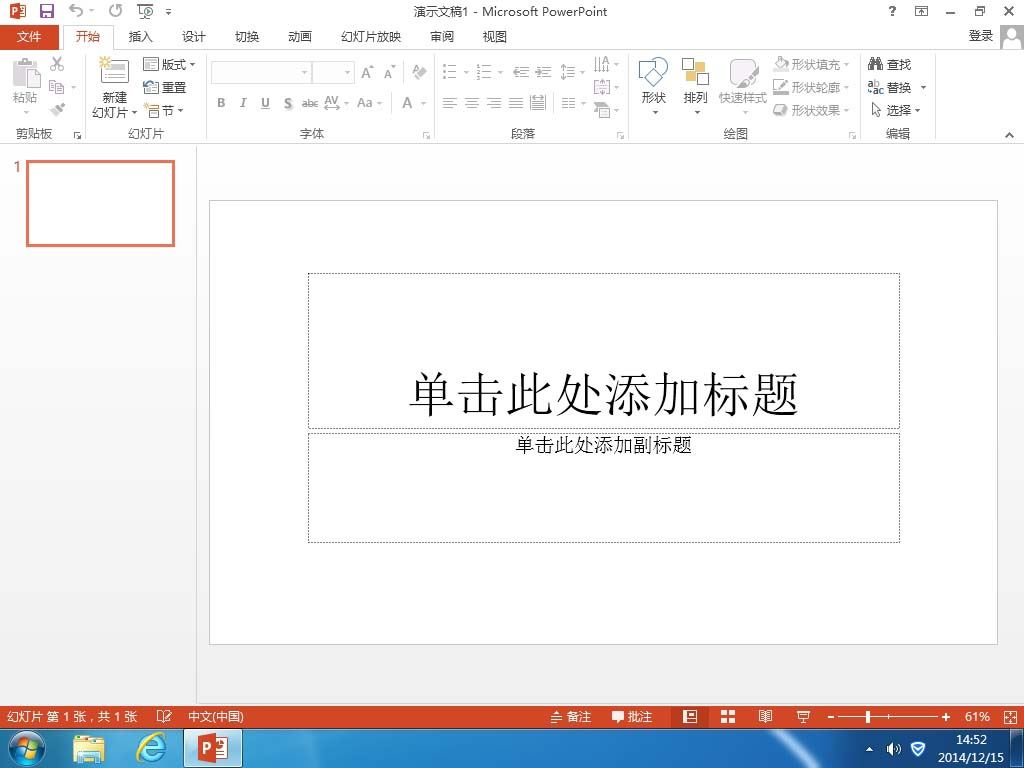The height and width of the screenshot is (768, 1024).
Task: Toggle underline formatting
Action: click(265, 103)
